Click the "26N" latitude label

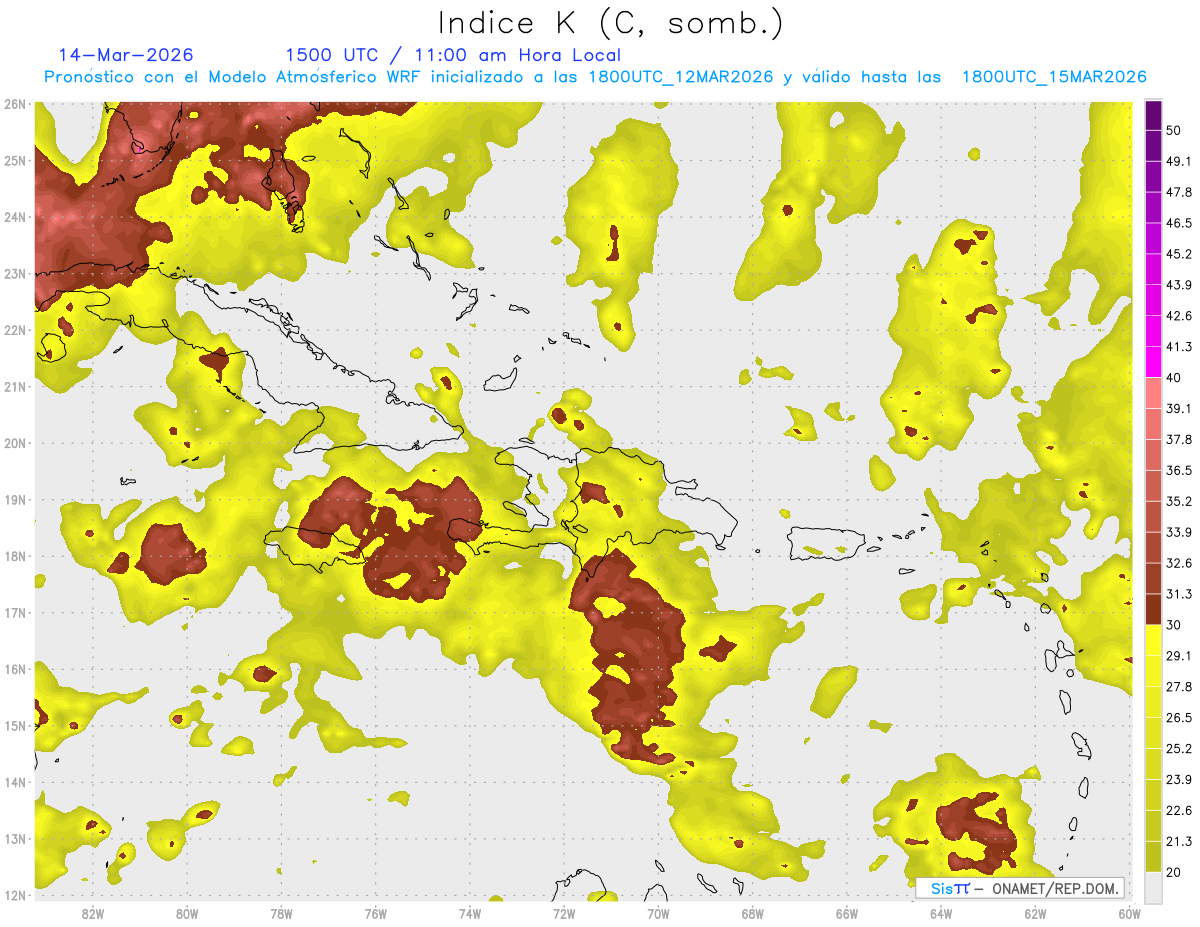coord(14,104)
